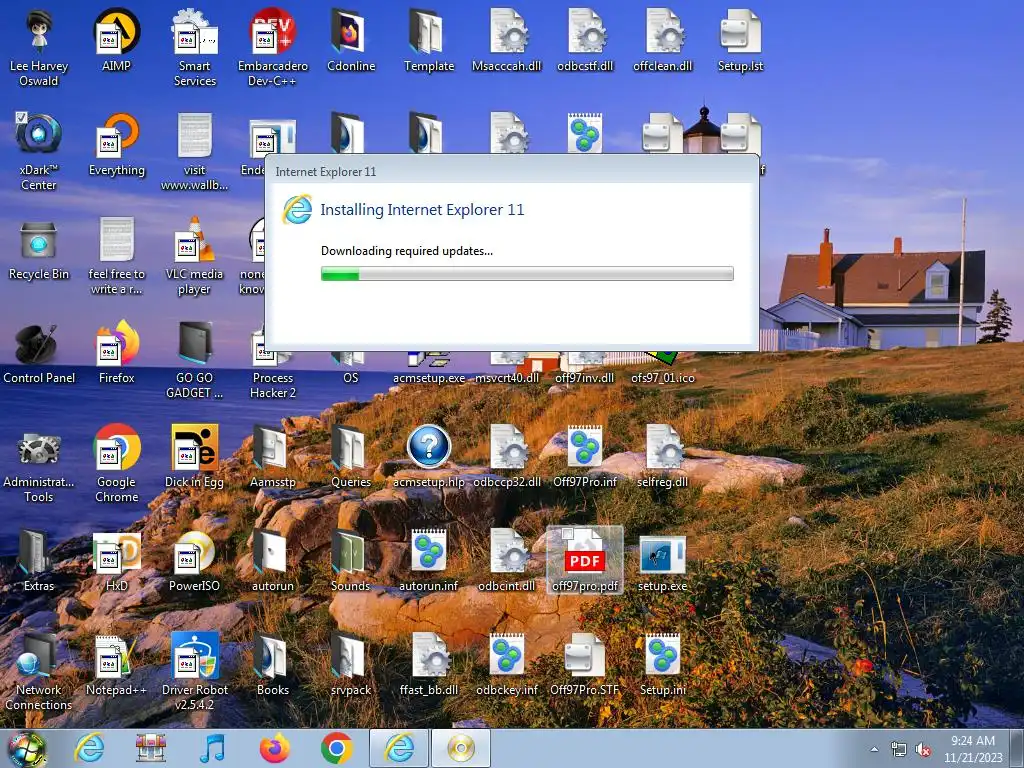Click the Internet Explorer 11 dialog title bar
Image resolution: width=1024 pixels, height=768 pixels.
coord(511,171)
